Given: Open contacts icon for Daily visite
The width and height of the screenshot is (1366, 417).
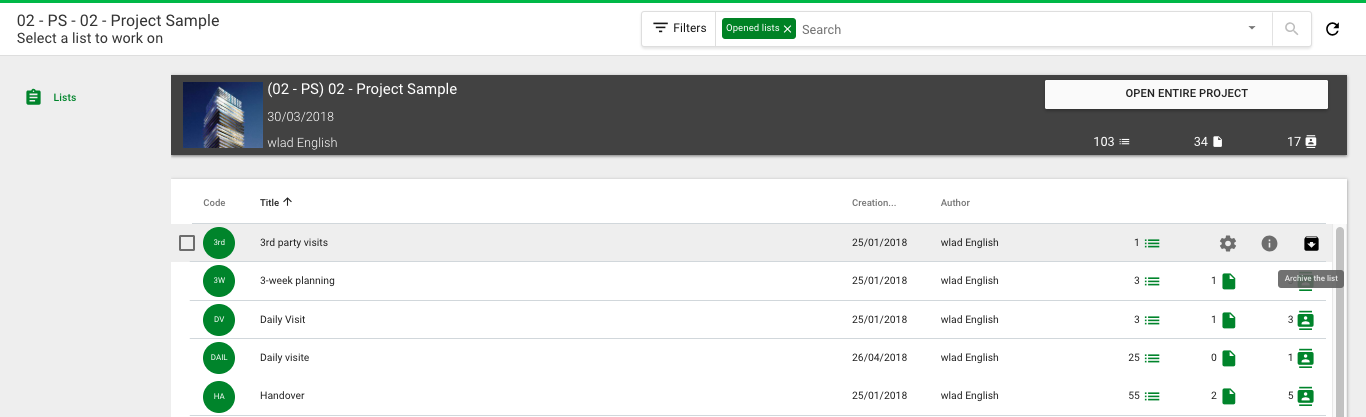Looking at the screenshot, I should (1305, 358).
